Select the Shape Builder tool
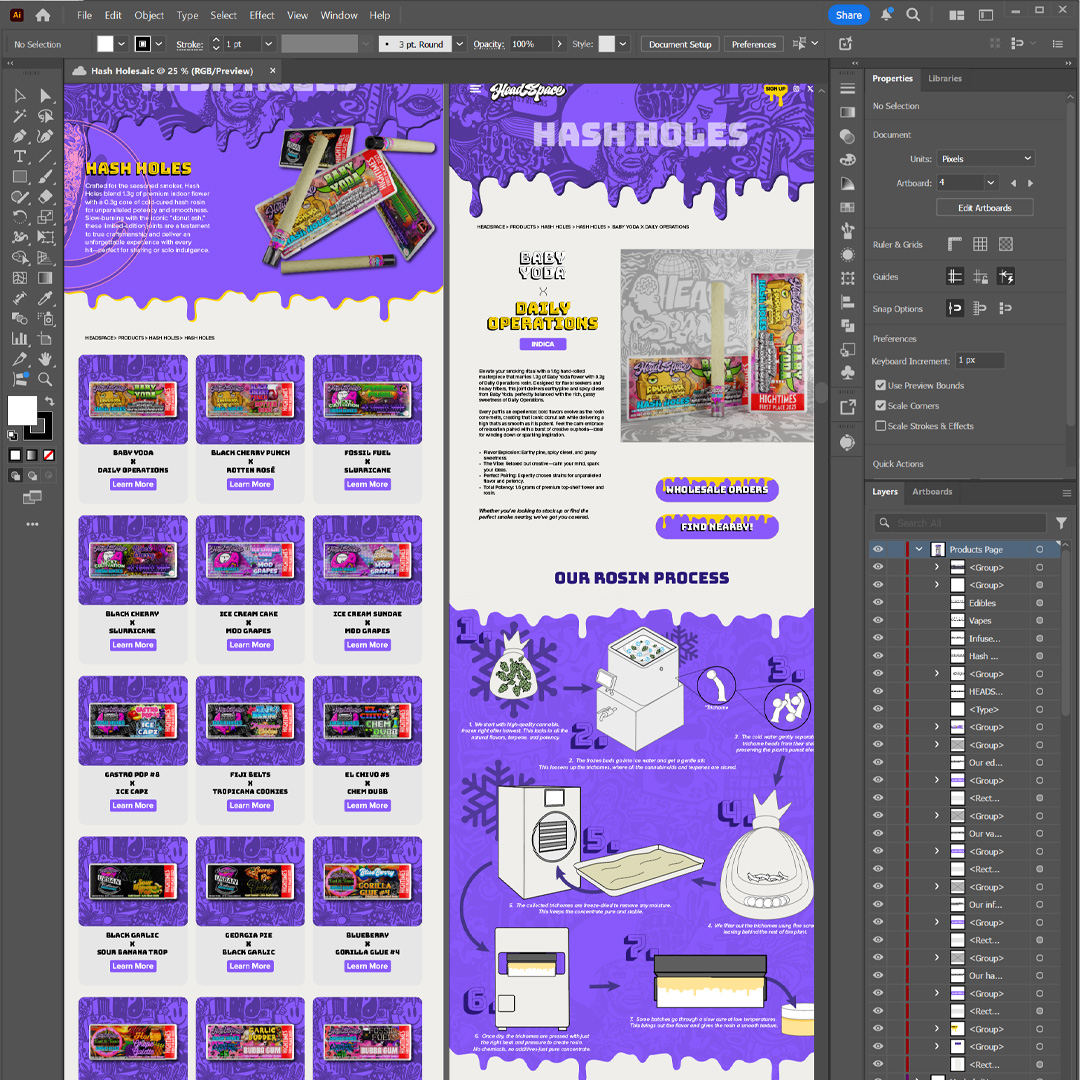This screenshot has height=1080, width=1080. click(x=20, y=258)
